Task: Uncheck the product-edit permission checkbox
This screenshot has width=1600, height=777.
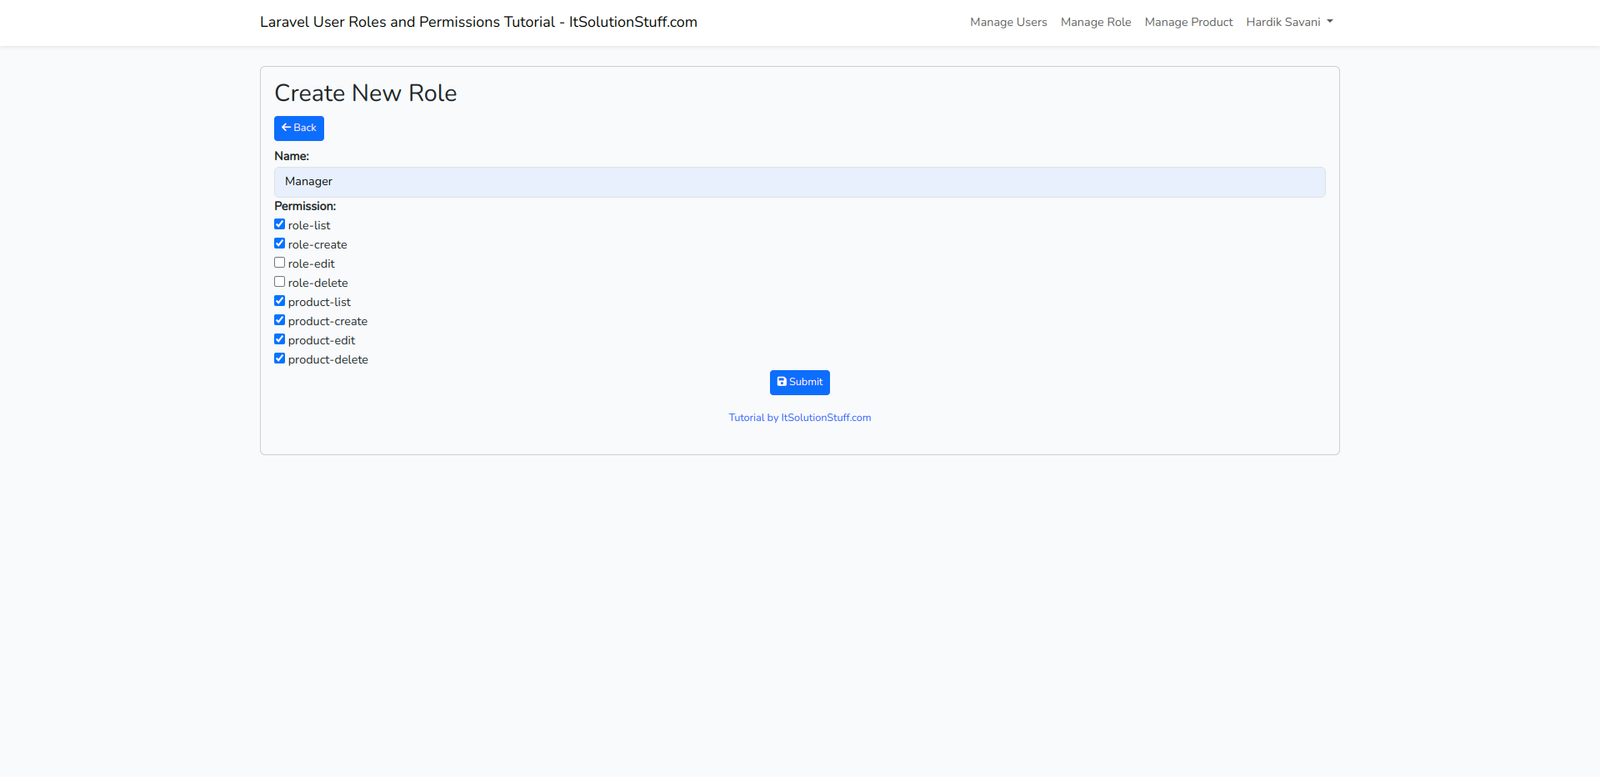Action: click(x=280, y=339)
